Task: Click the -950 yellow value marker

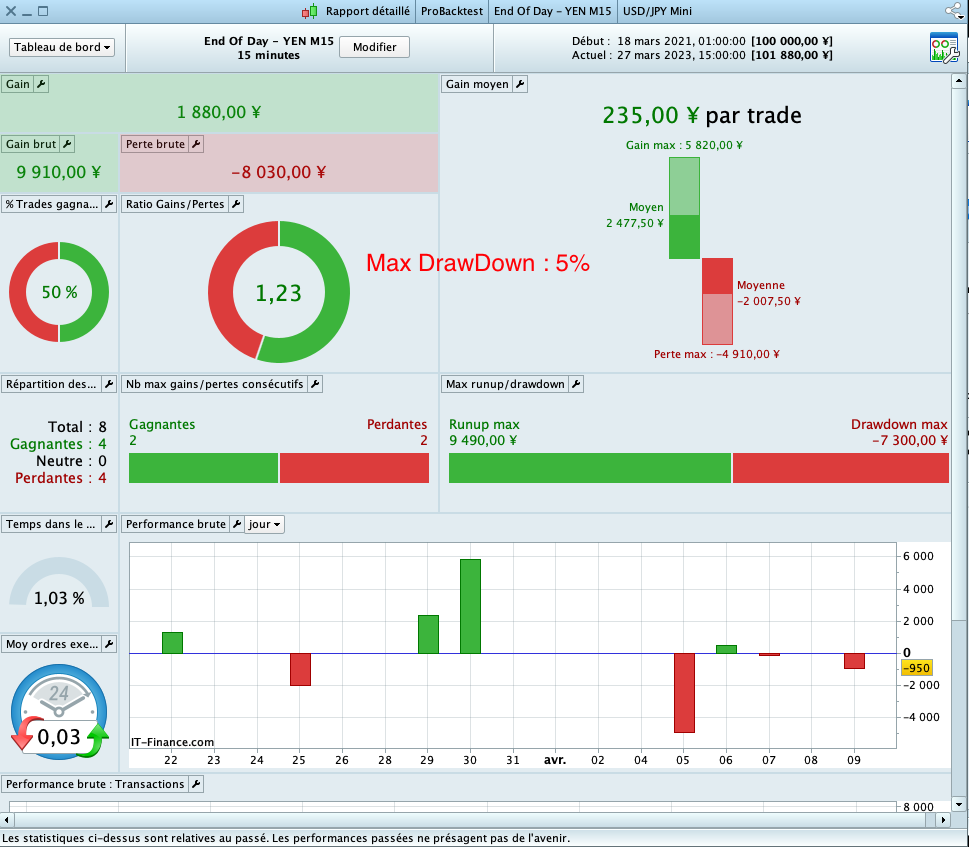Action: point(916,668)
